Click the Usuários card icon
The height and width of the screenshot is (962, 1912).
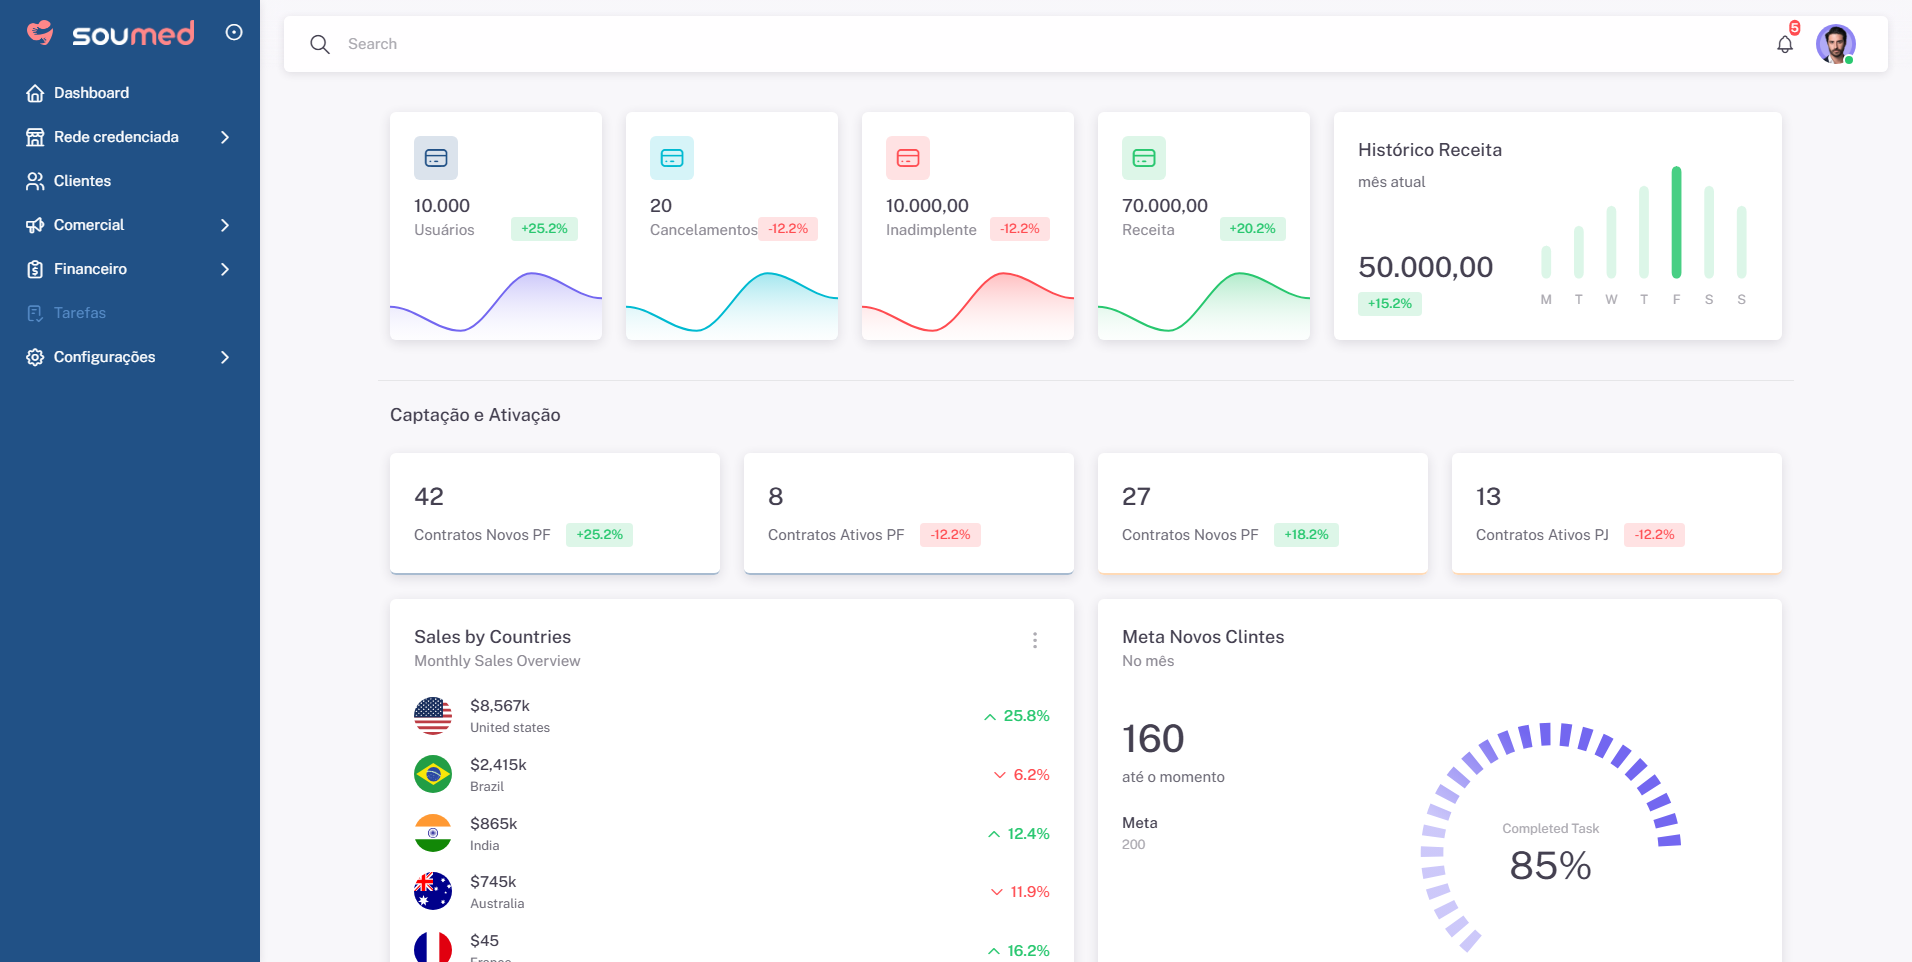[x=436, y=158]
